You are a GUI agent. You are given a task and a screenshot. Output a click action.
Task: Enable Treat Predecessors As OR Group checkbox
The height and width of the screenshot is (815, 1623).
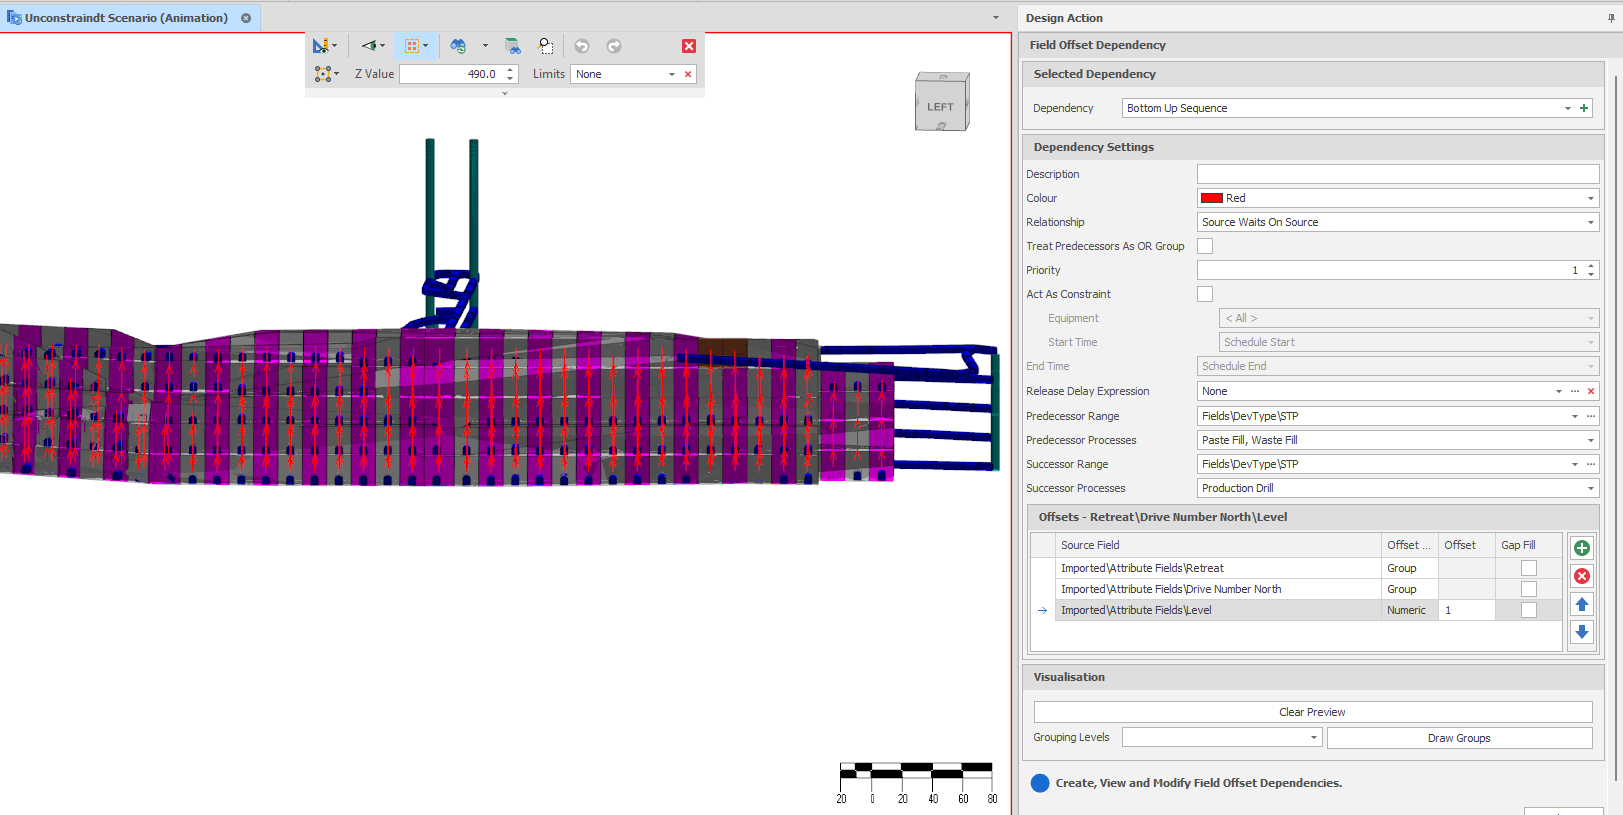point(1205,246)
